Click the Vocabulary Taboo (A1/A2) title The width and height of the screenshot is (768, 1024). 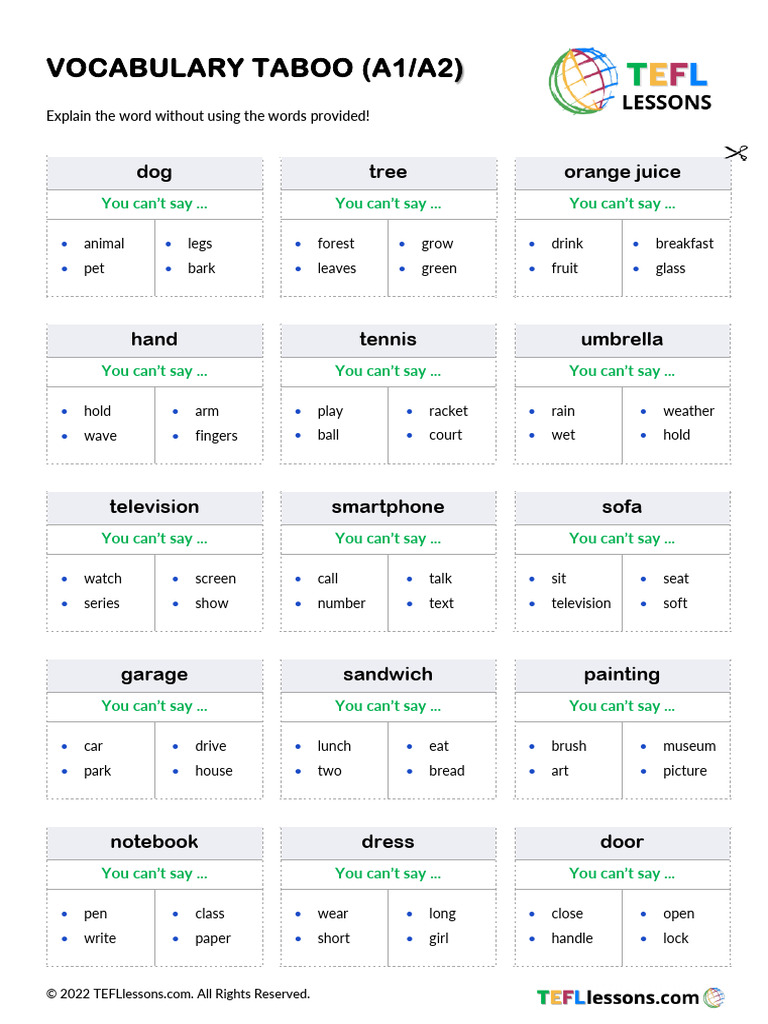point(255,68)
